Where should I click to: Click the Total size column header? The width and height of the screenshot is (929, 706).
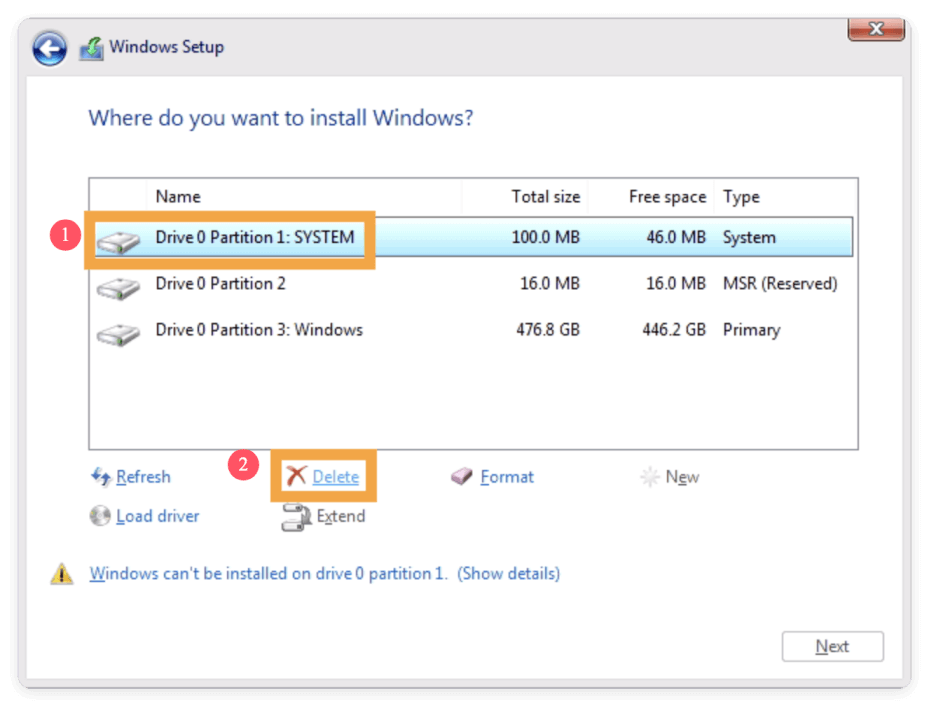tap(546, 196)
